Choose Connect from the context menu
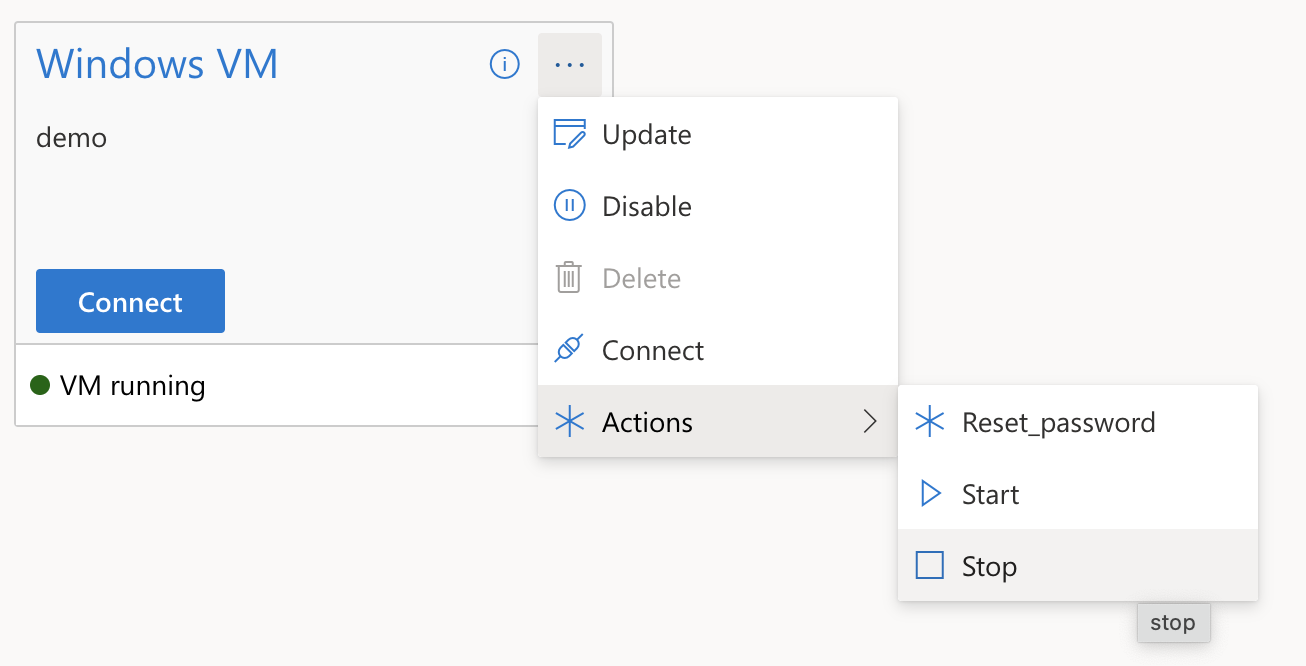Image resolution: width=1306 pixels, height=666 pixels. coord(652,350)
